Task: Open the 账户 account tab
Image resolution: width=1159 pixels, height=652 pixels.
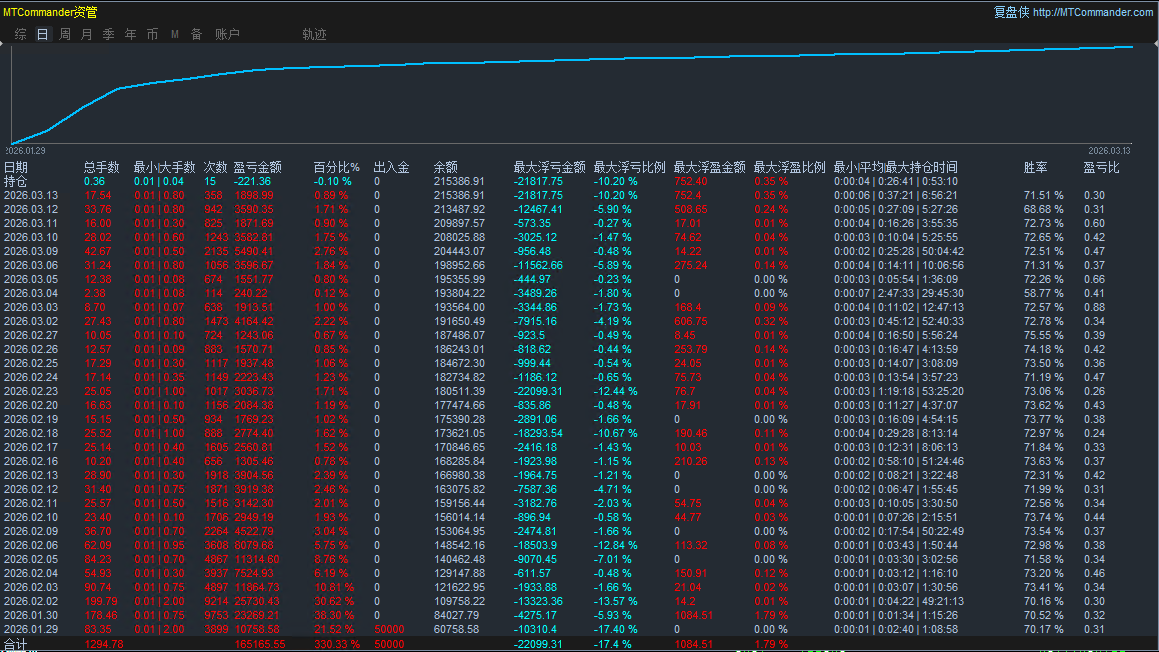Action: 228,34
